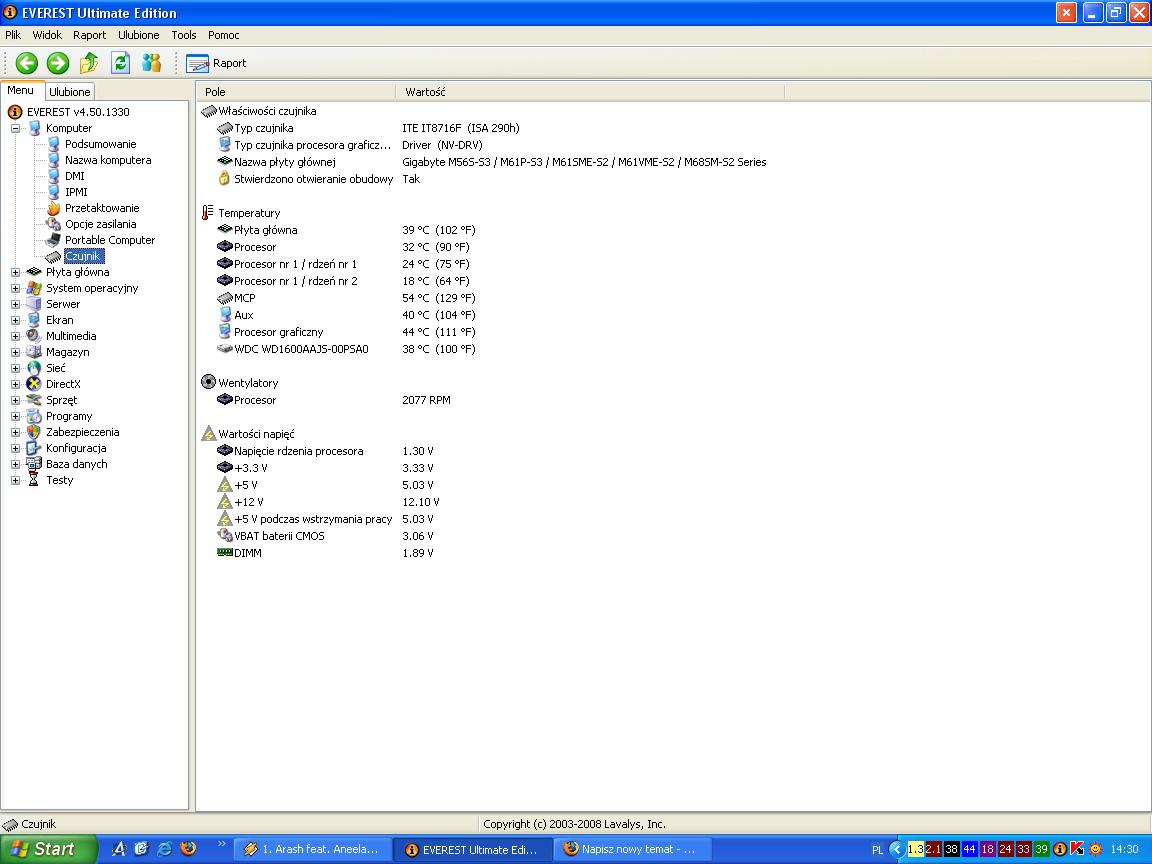The image size is (1152, 864).
Task: Open Przetaktowanie with flame icon
Action: pyautogui.click(x=101, y=209)
